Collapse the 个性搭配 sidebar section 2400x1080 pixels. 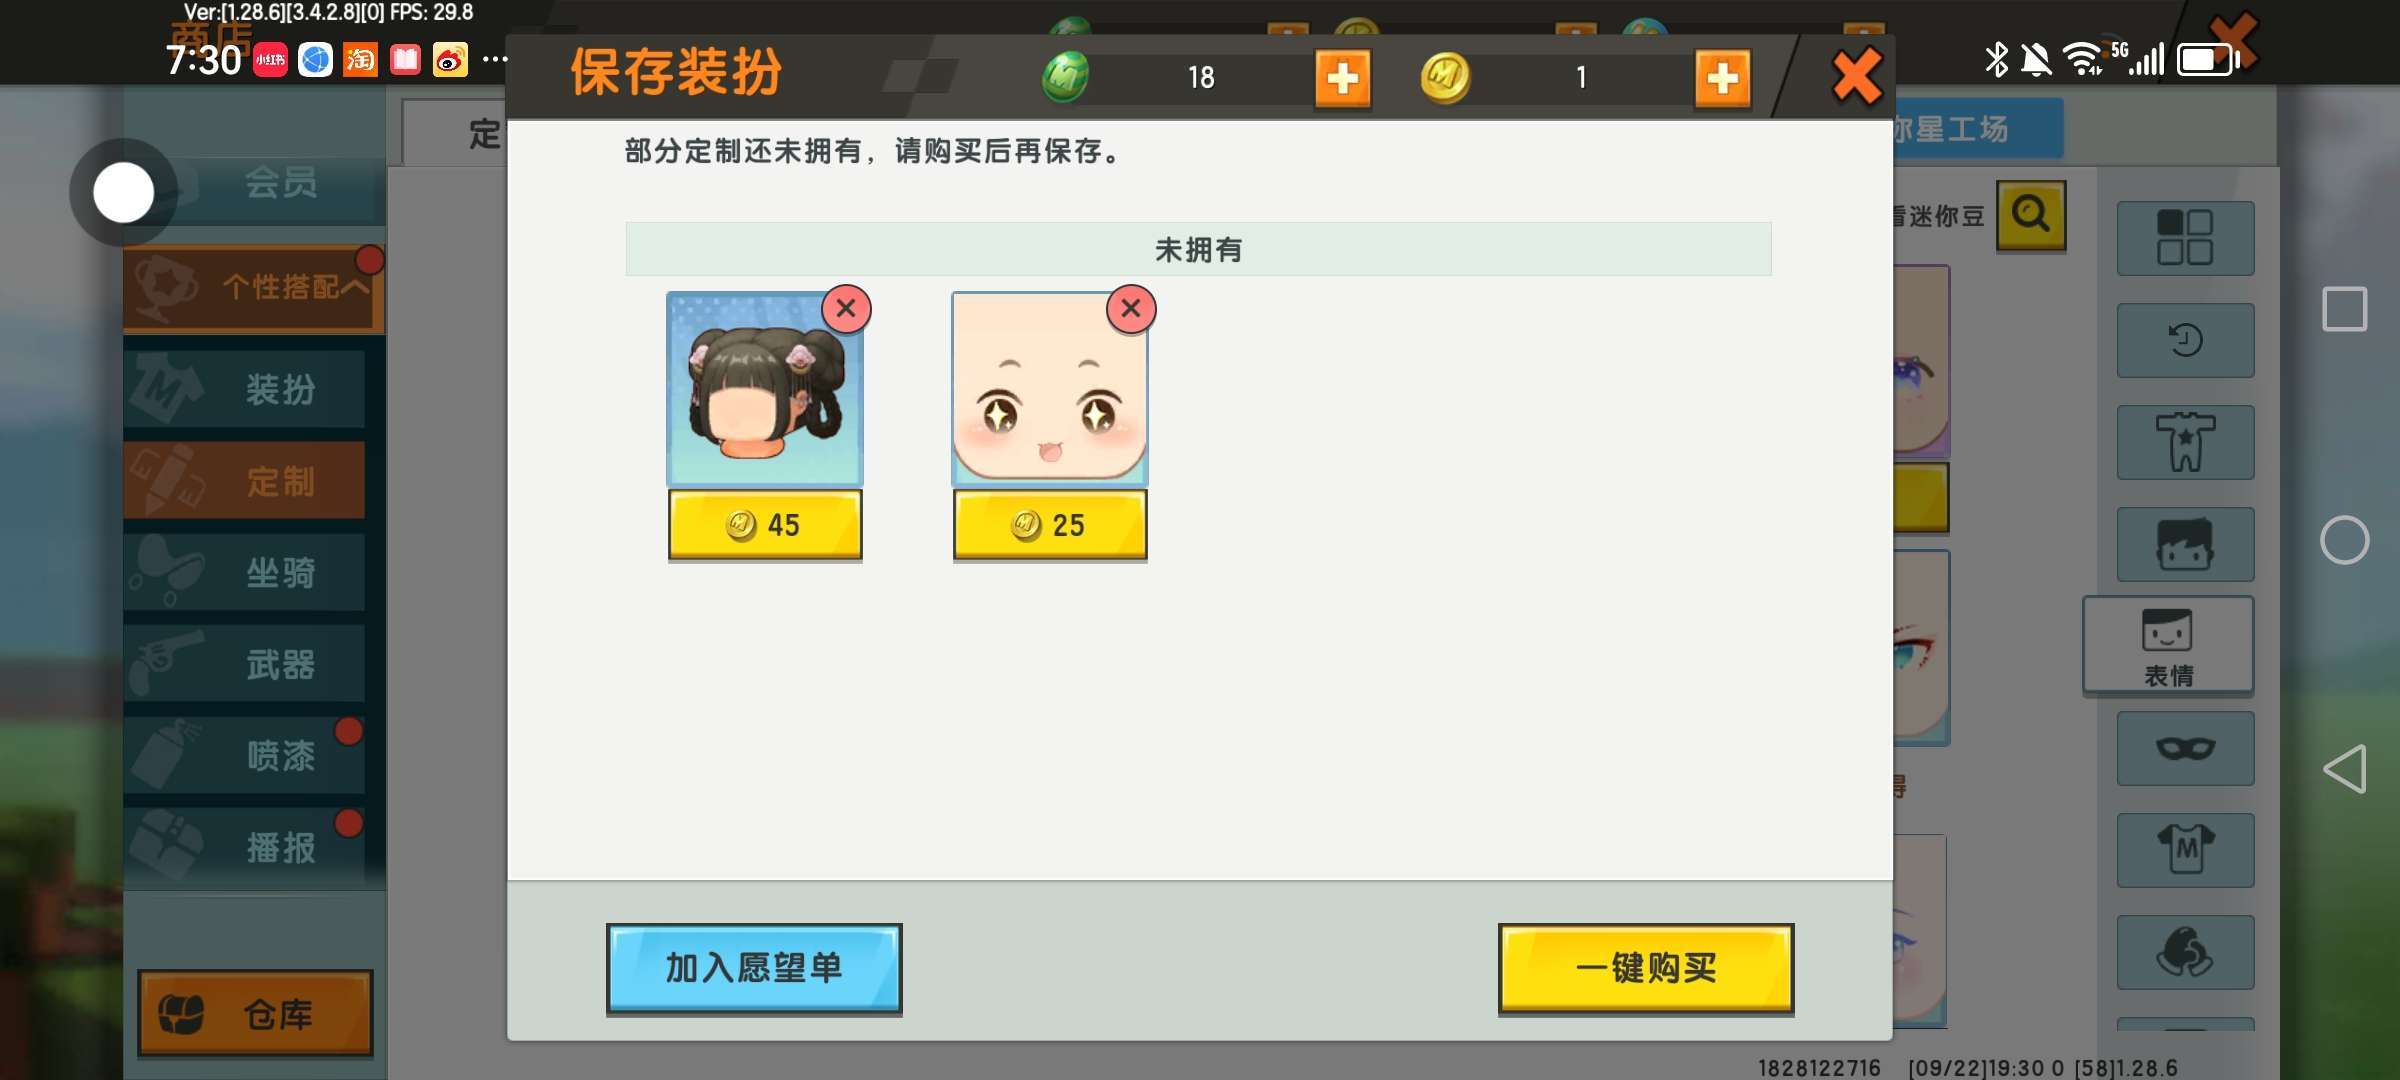pos(254,288)
